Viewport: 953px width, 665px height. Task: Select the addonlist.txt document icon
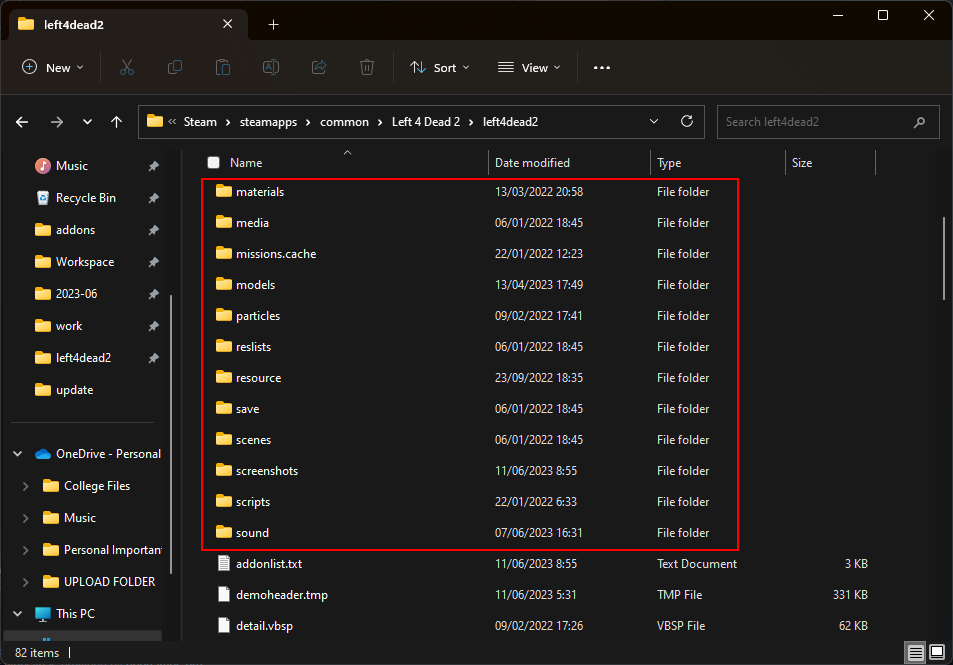coord(224,563)
